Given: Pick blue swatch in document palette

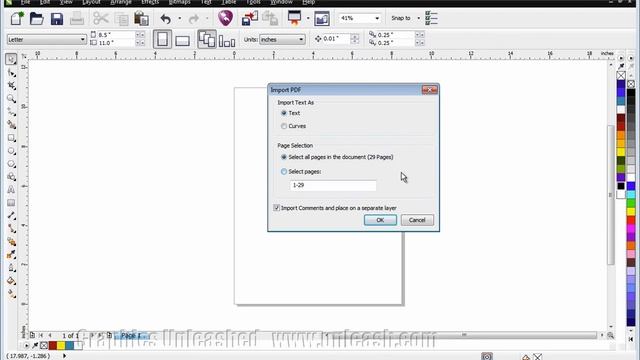Looking at the screenshot, I should click(69, 346).
